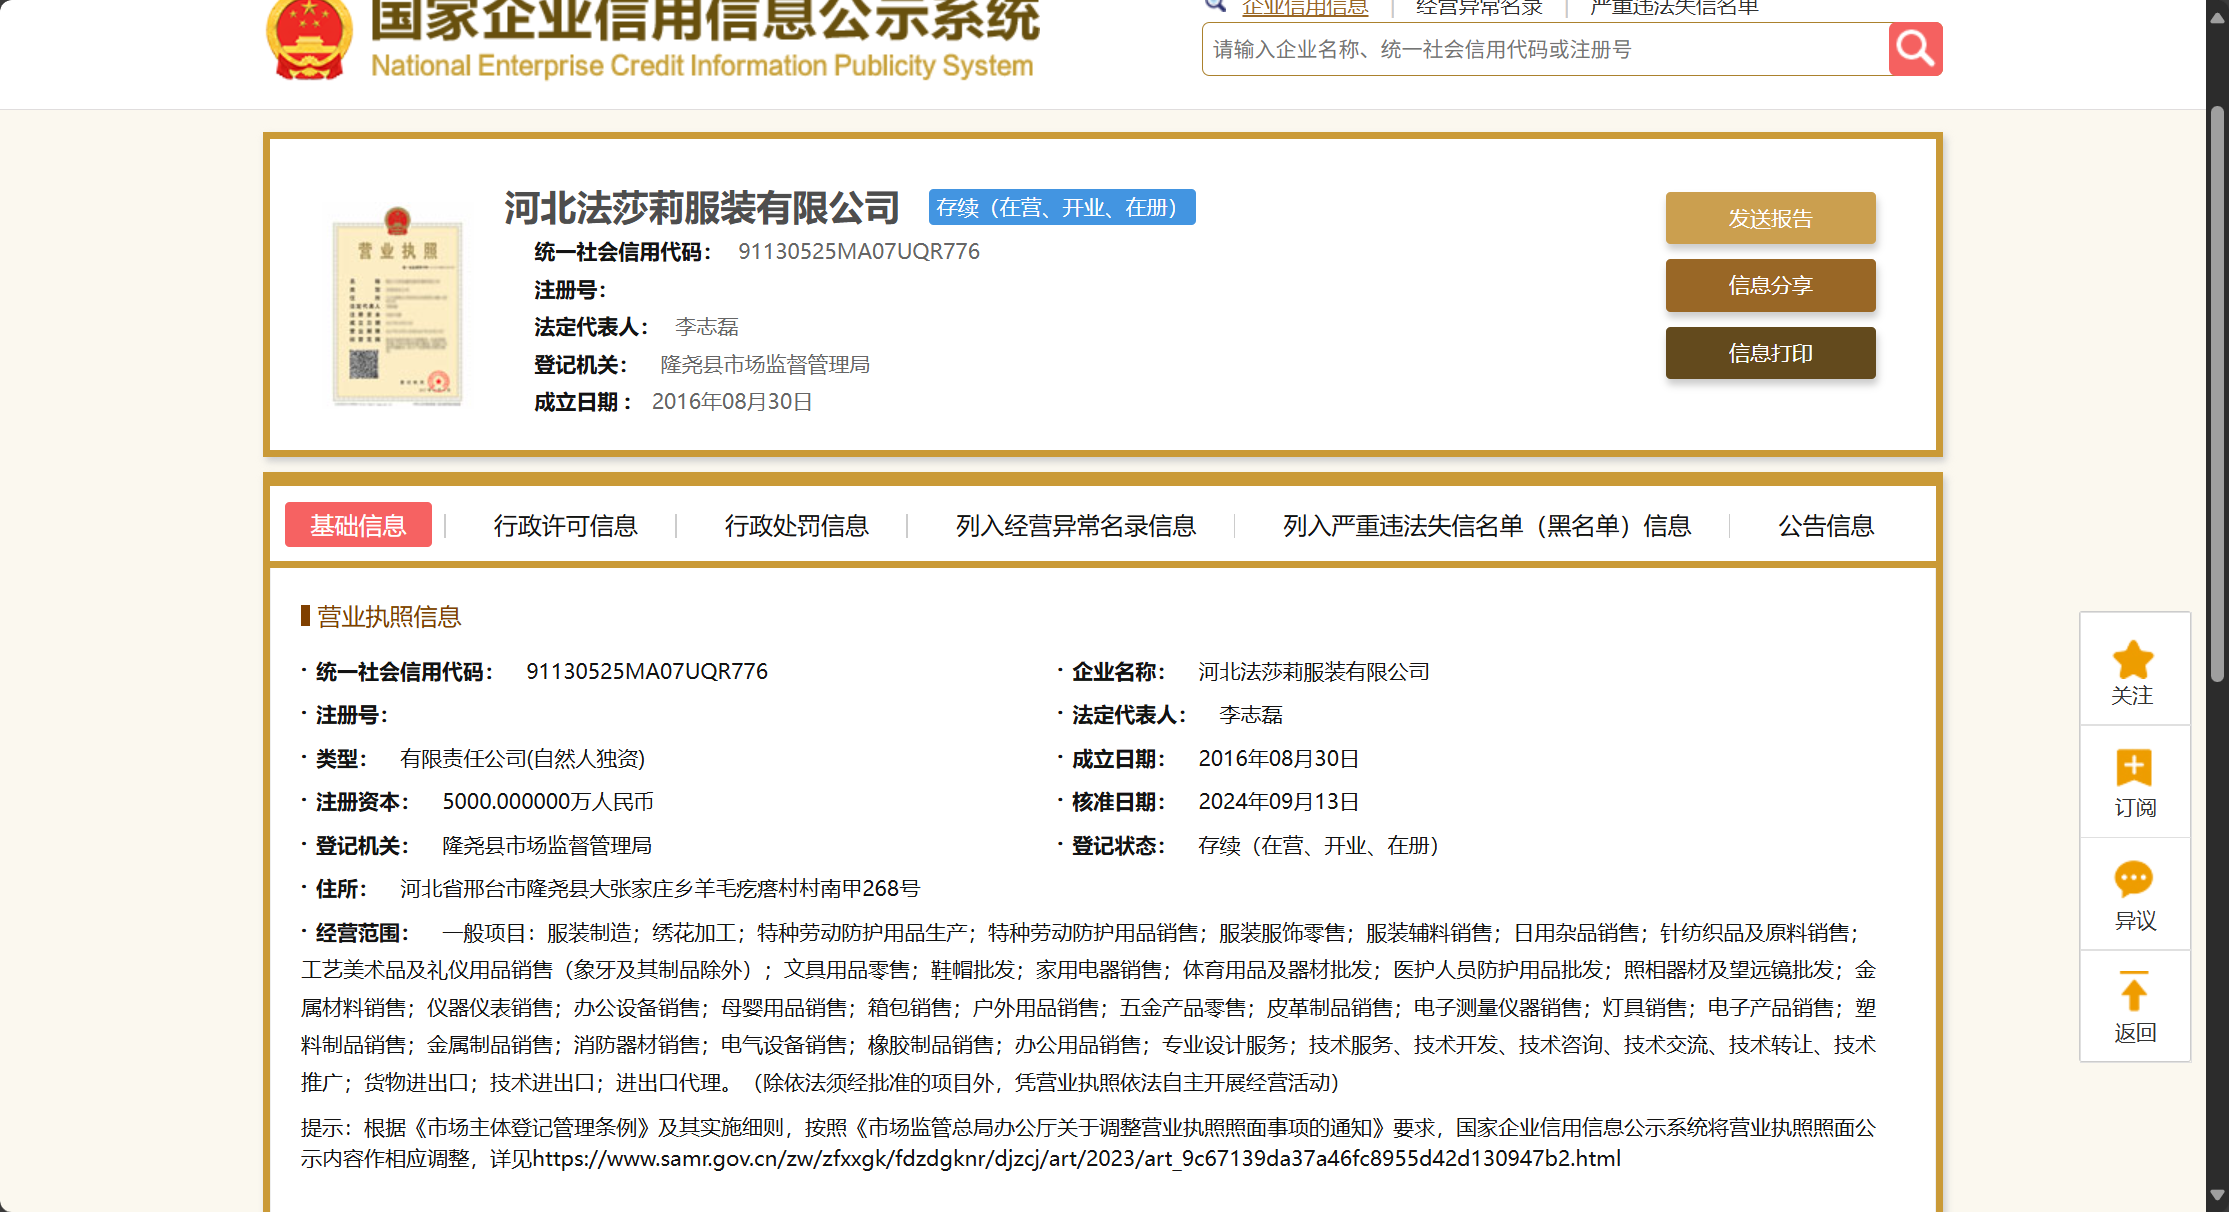Click the national emblem logo
Screen dimensions: 2229x1212
(x=309, y=38)
